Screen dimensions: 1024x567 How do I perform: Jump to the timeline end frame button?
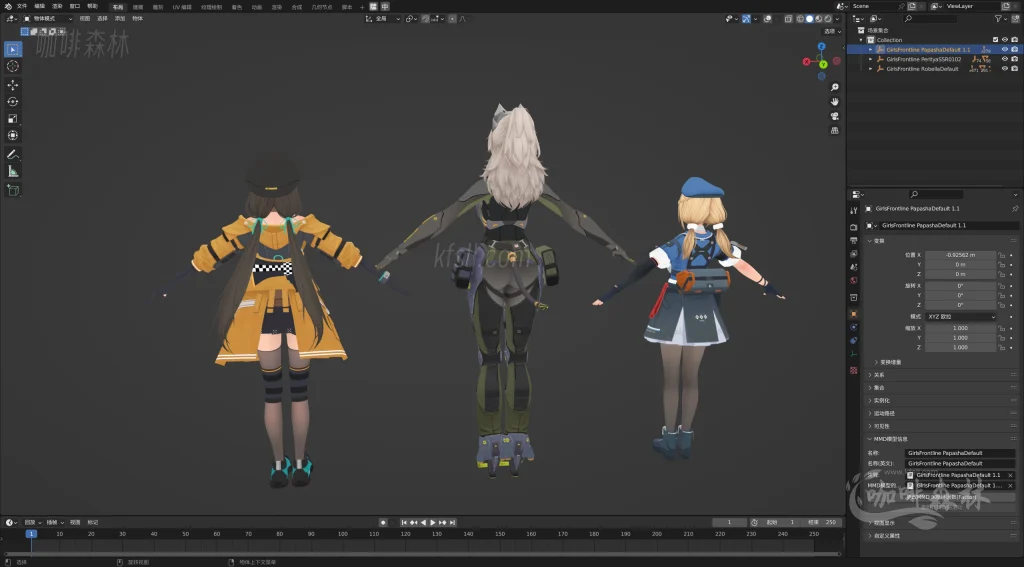[452, 523]
